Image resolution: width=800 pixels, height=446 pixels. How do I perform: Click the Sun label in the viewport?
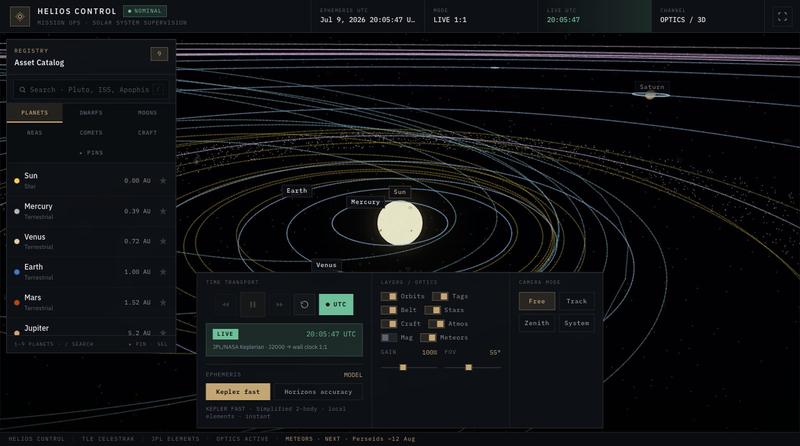pyautogui.click(x=399, y=192)
